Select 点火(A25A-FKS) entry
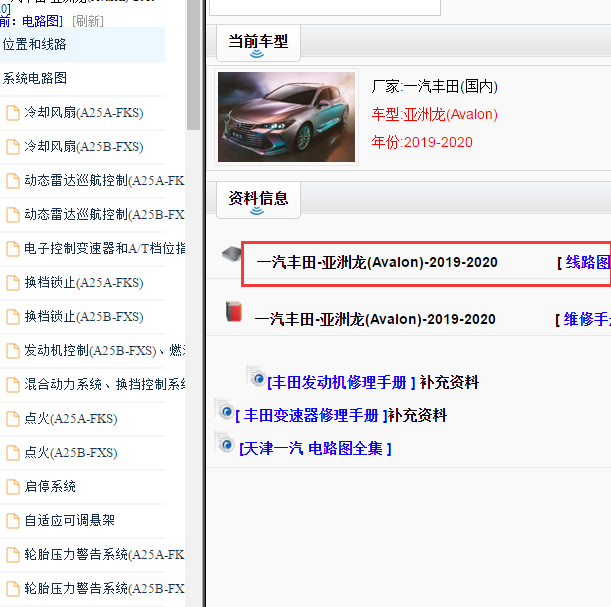This screenshot has height=607, width=611. [x=71, y=419]
